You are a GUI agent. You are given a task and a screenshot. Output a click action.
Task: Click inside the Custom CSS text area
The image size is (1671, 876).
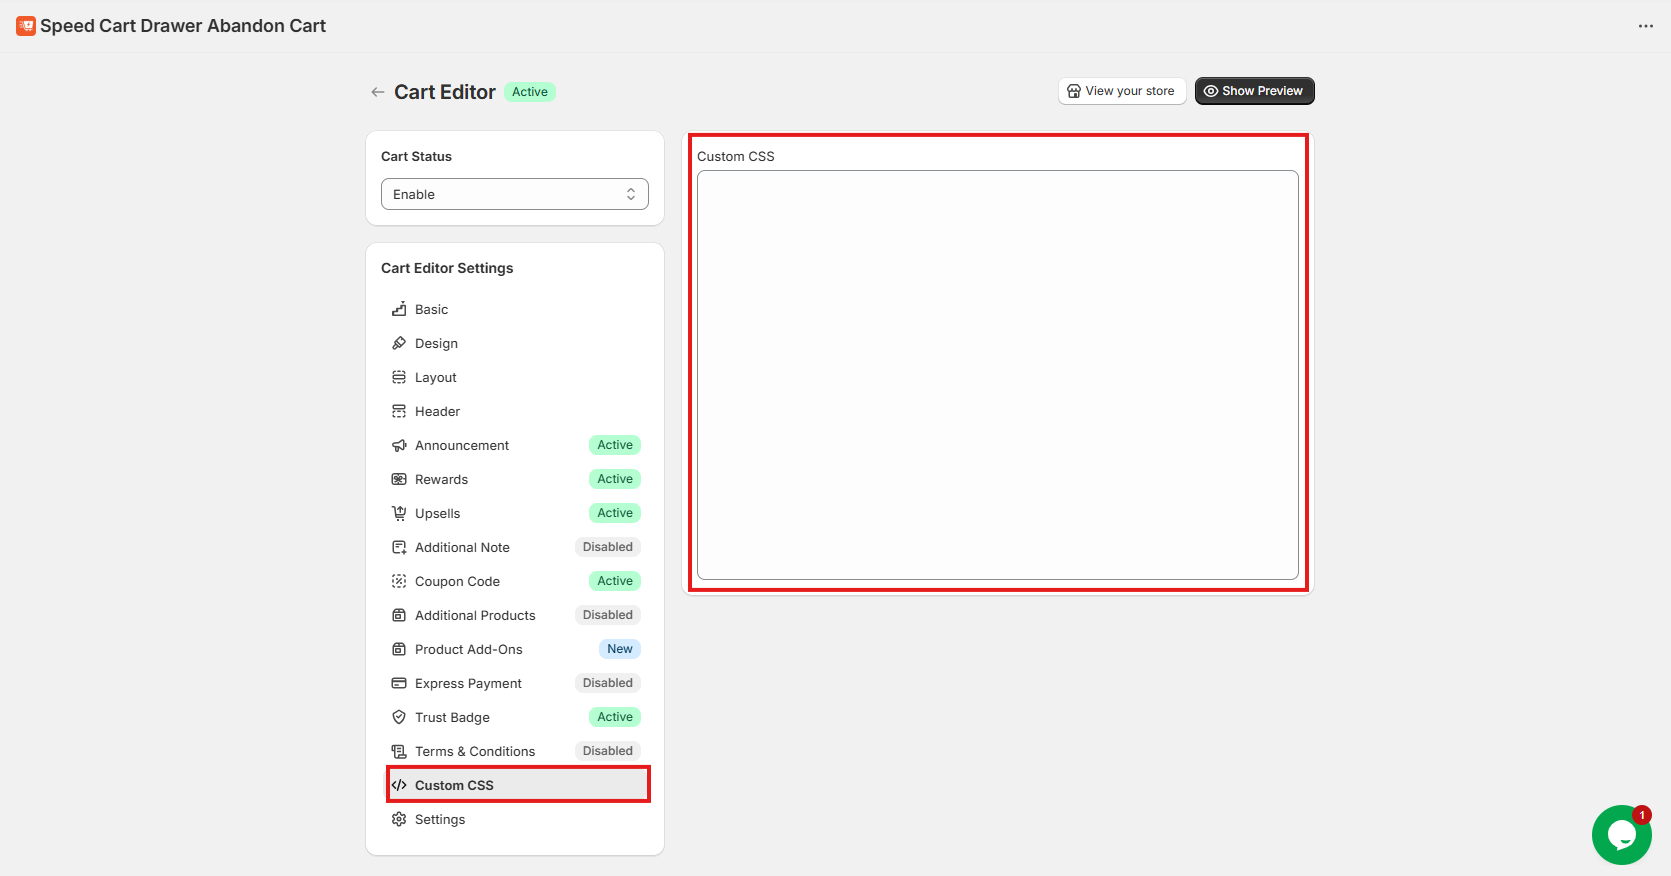[997, 375]
